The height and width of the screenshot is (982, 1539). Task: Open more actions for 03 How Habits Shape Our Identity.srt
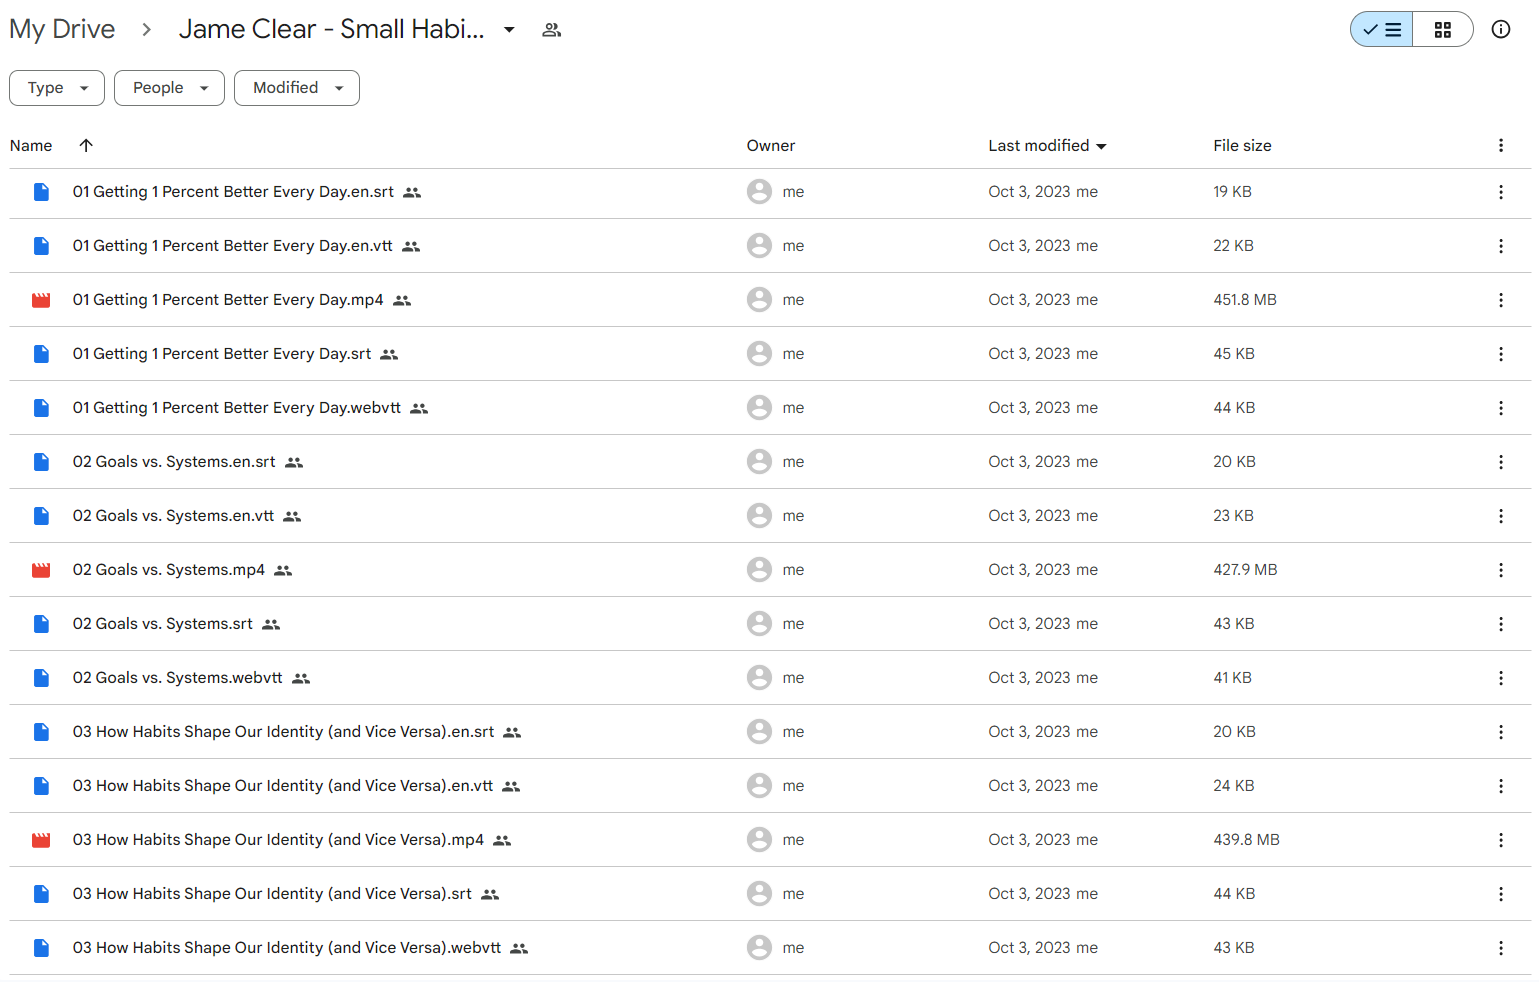coord(1501,894)
